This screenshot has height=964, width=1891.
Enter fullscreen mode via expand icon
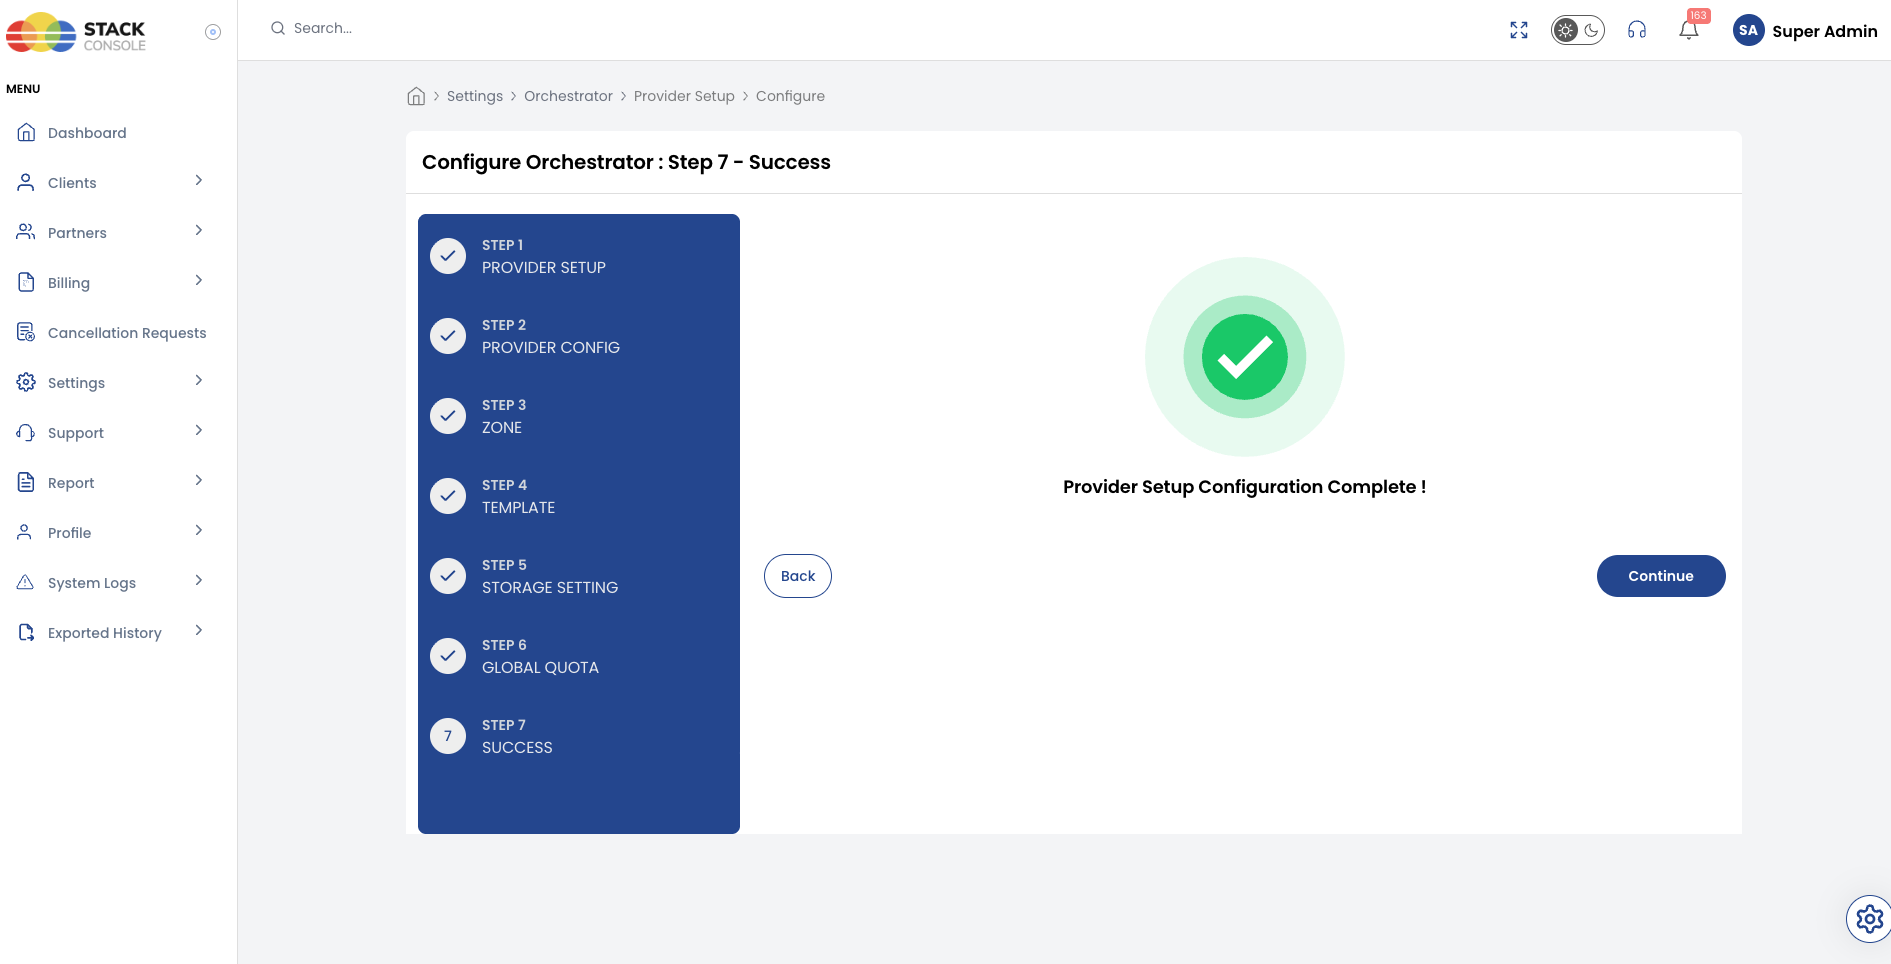(x=1519, y=30)
